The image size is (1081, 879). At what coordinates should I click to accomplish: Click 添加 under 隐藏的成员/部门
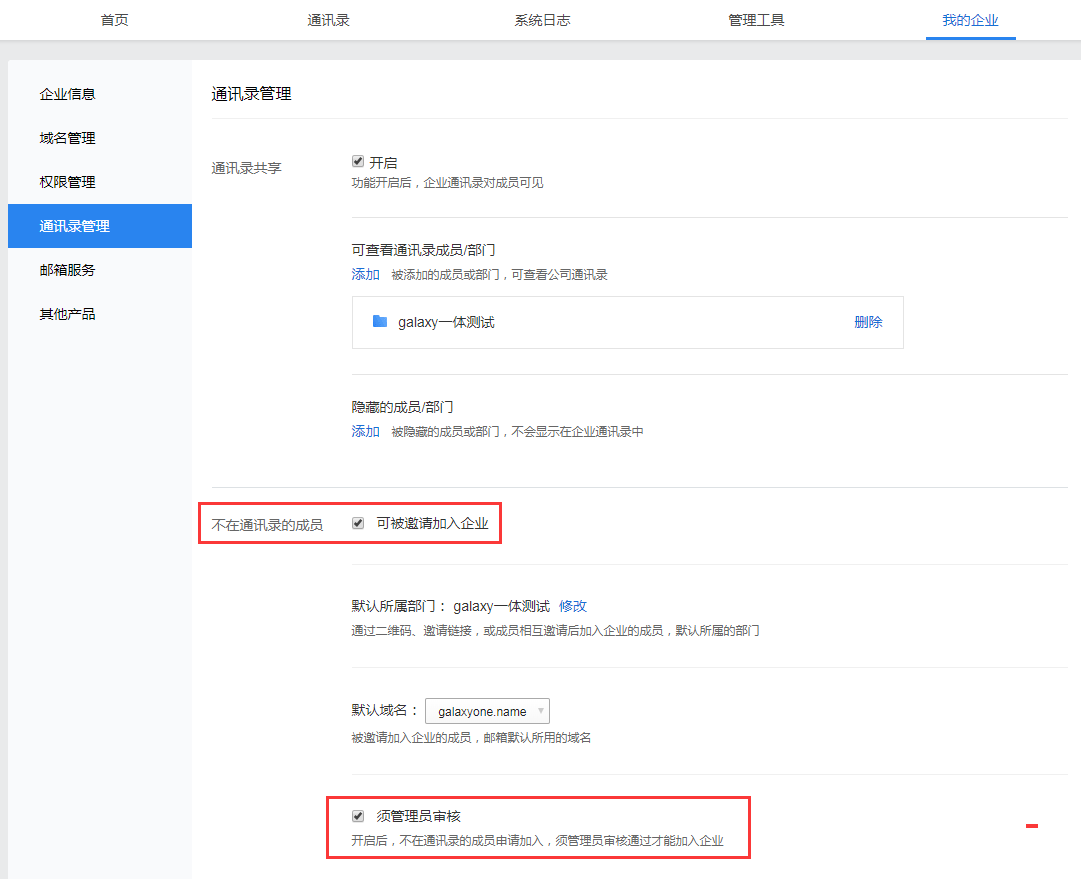(365, 430)
